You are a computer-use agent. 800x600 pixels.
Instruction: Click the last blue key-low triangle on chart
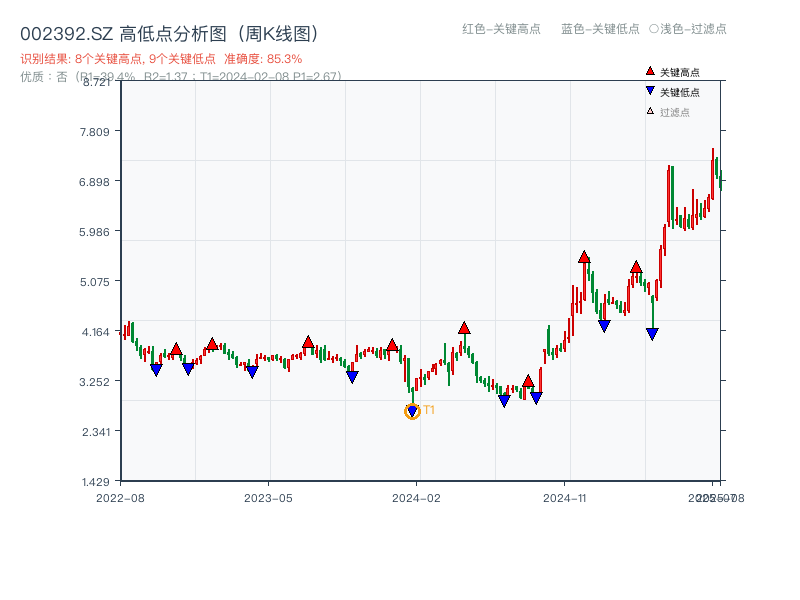click(x=652, y=334)
